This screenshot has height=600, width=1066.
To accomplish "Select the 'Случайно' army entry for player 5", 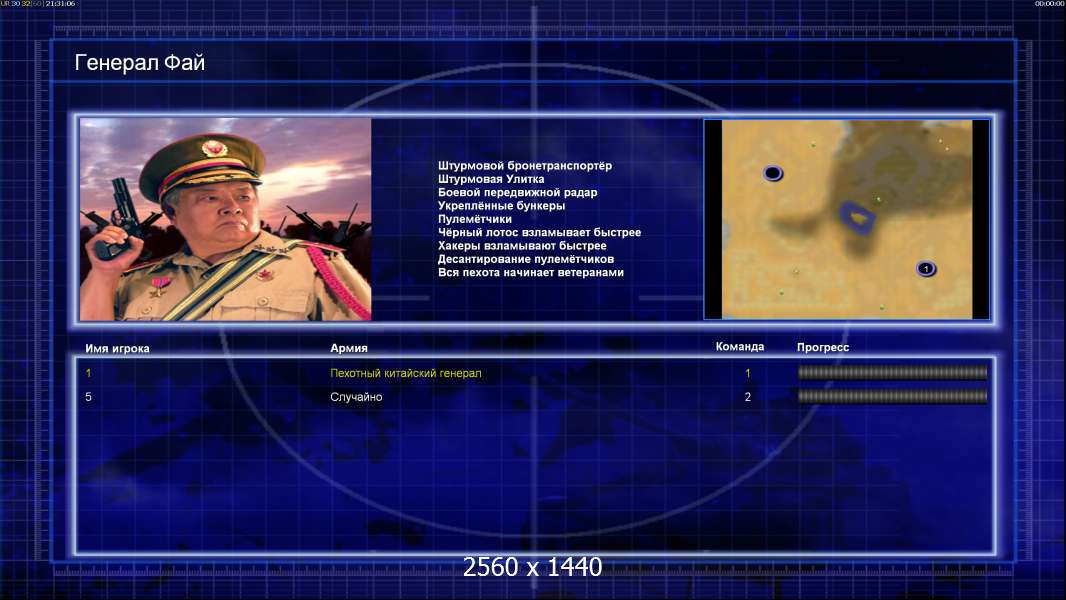I will pyautogui.click(x=356, y=397).
